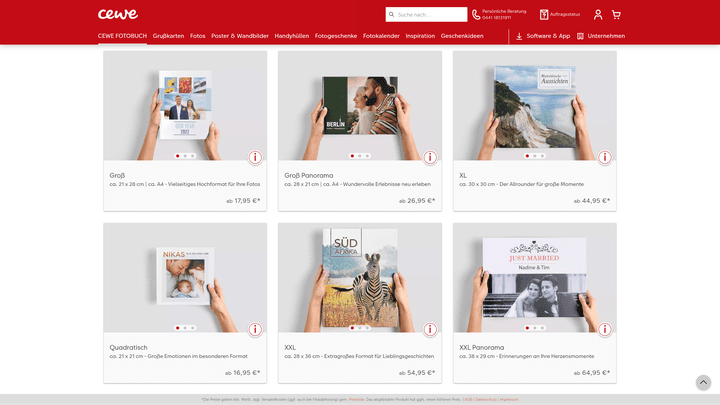This screenshot has width=720, height=405.
Task: Select second slide dot on Quadratisch image
Action: (x=185, y=328)
